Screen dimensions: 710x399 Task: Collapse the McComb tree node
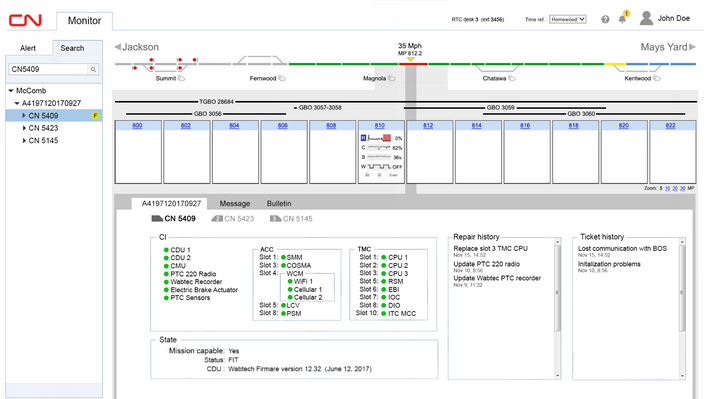tap(11, 91)
